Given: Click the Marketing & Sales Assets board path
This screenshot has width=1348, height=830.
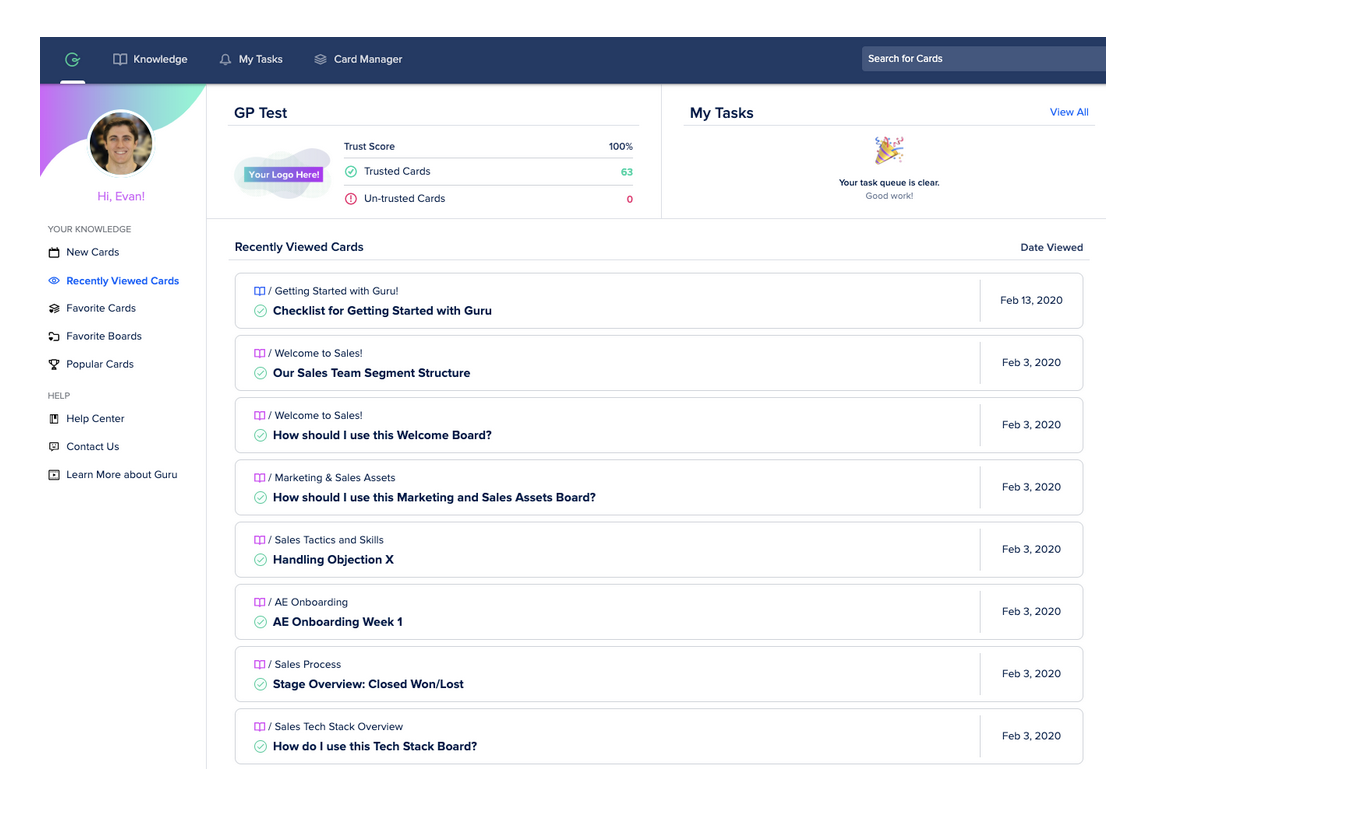Looking at the screenshot, I should pyautogui.click(x=335, y=478).
